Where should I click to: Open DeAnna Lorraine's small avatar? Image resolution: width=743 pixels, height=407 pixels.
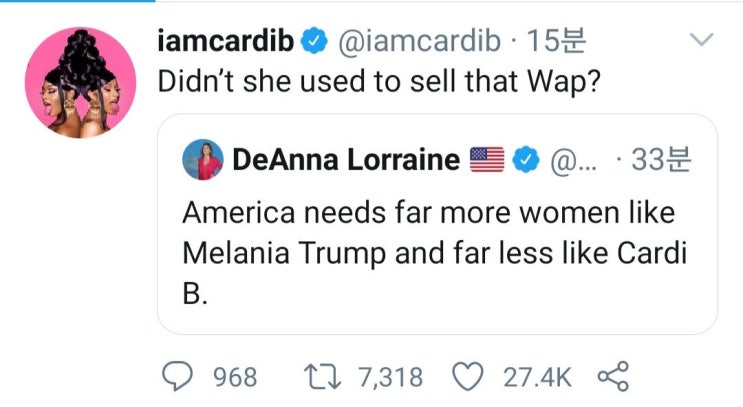[x=203, y=160]
